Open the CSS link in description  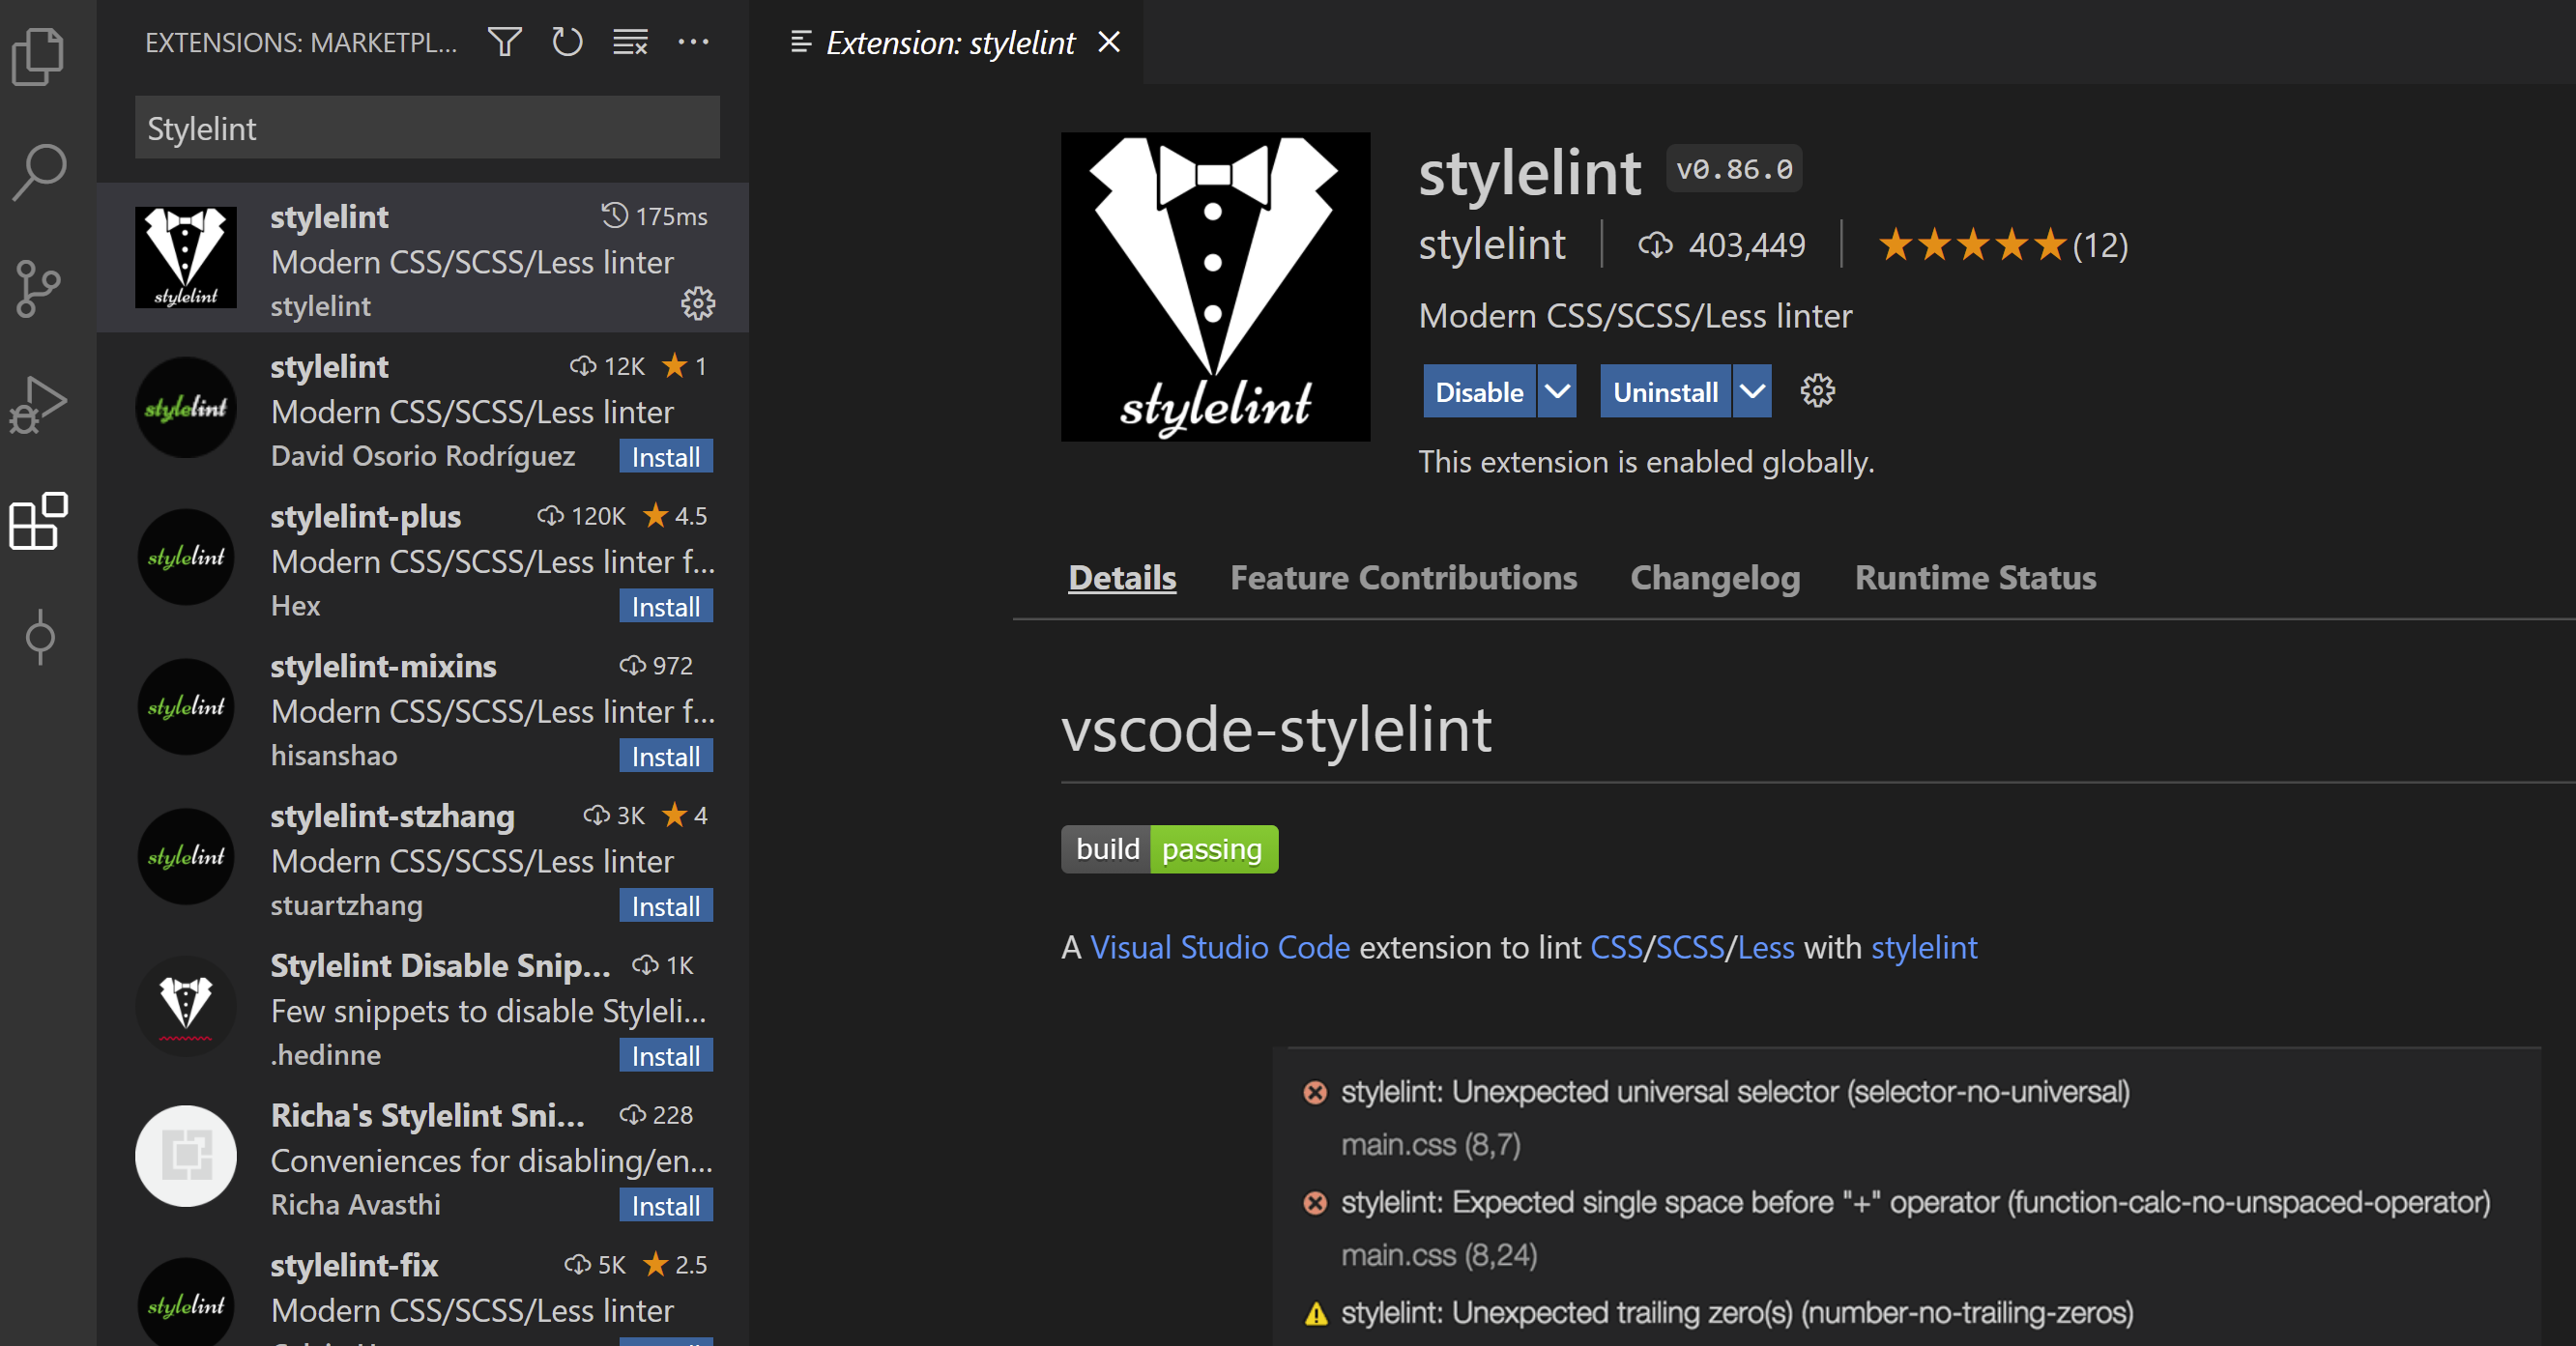point(1616,946)
